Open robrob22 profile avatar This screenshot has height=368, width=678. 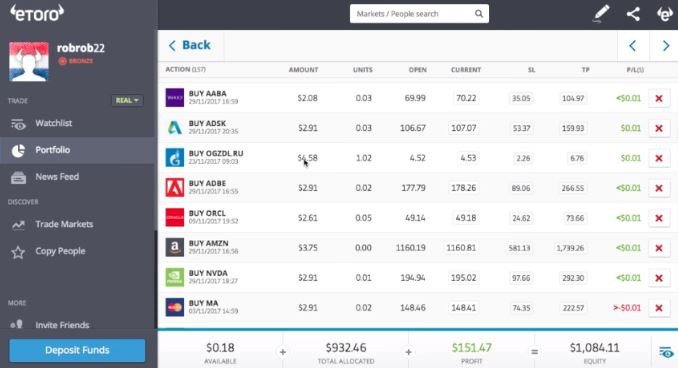coord(29,61)
